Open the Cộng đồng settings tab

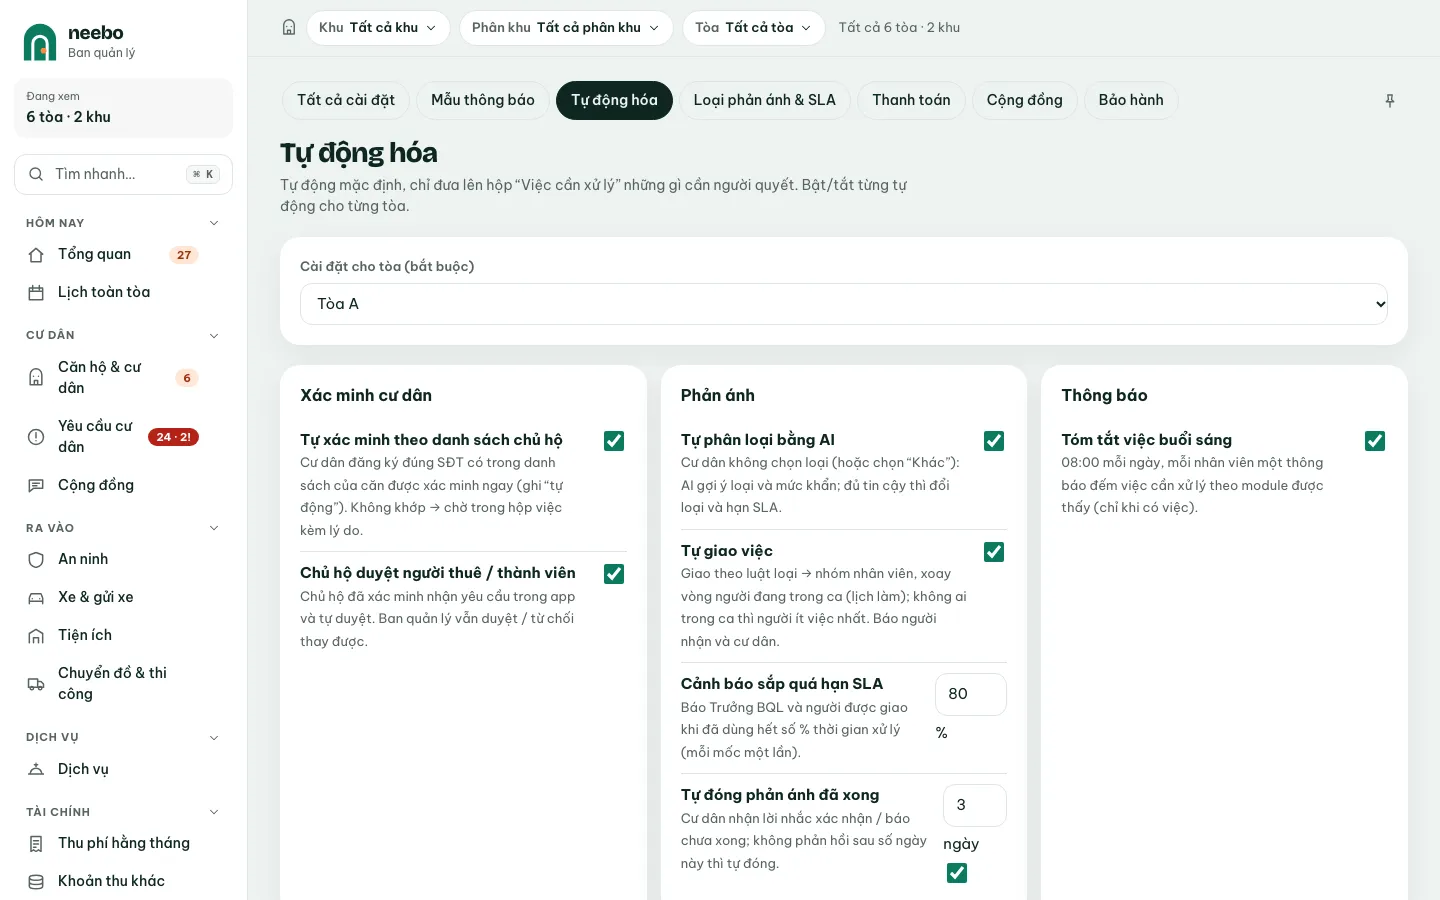coord(1025,100)
